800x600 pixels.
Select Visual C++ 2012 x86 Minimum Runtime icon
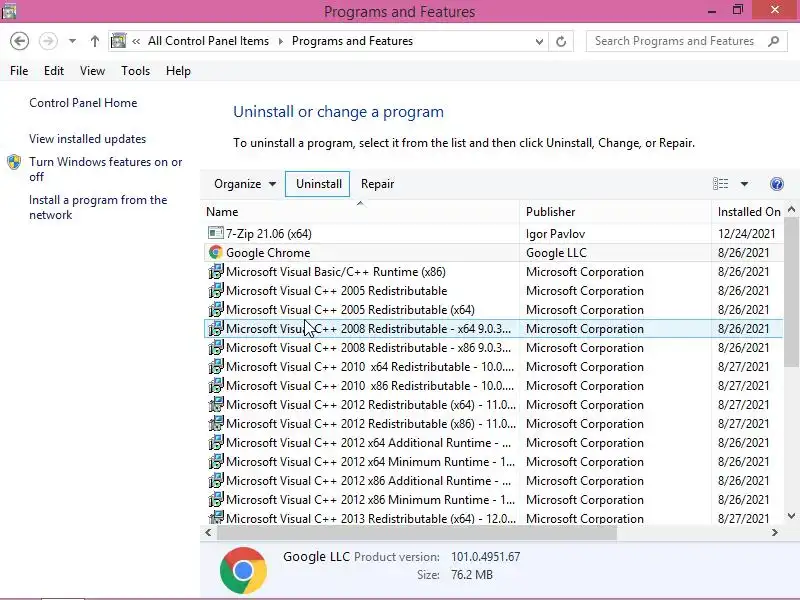[216, 499]
